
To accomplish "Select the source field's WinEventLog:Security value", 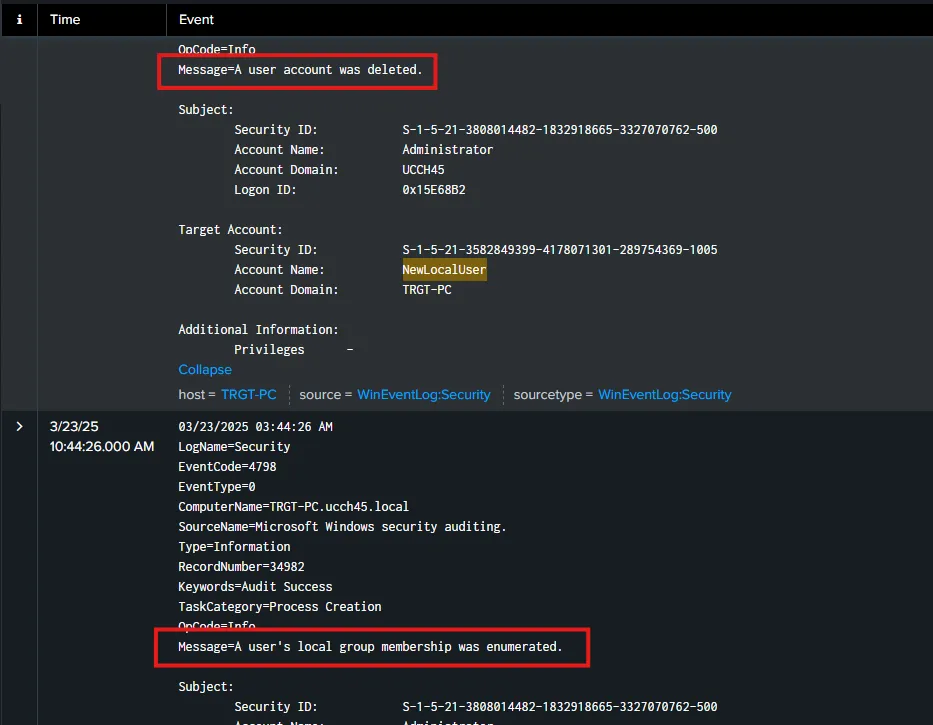I will [424, 395].
